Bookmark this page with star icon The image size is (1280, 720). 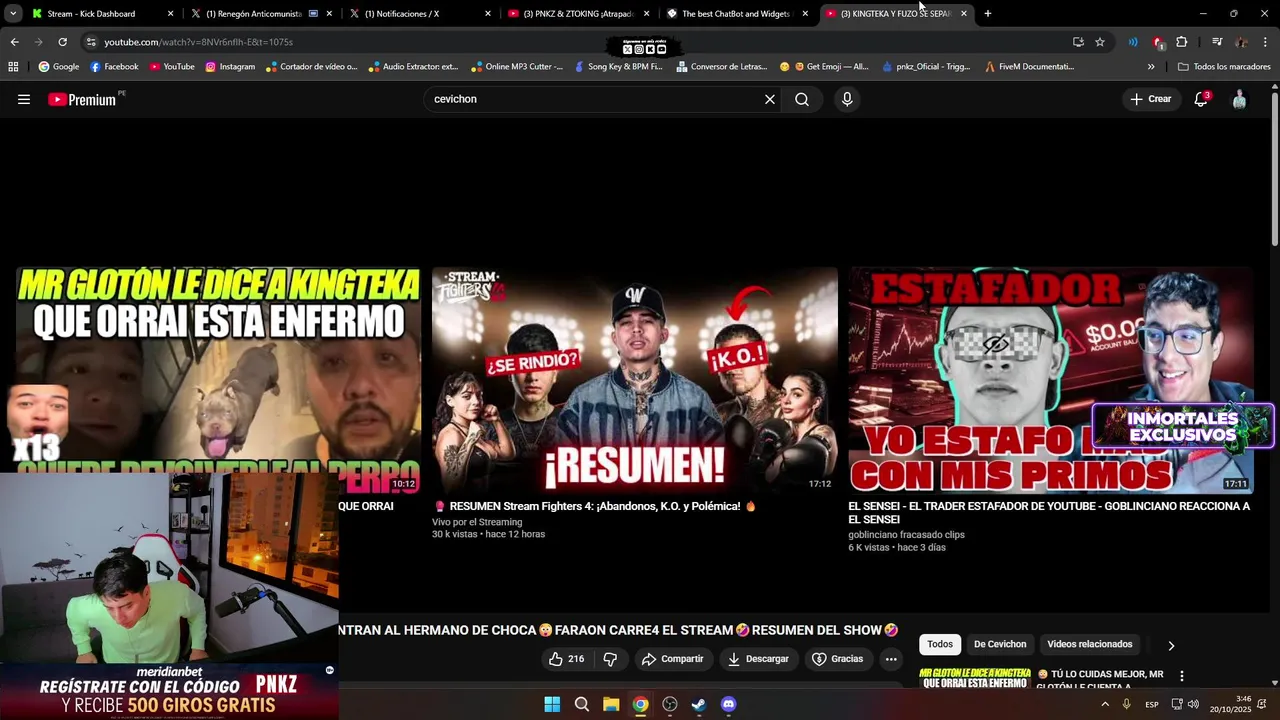click(1100, 42)
